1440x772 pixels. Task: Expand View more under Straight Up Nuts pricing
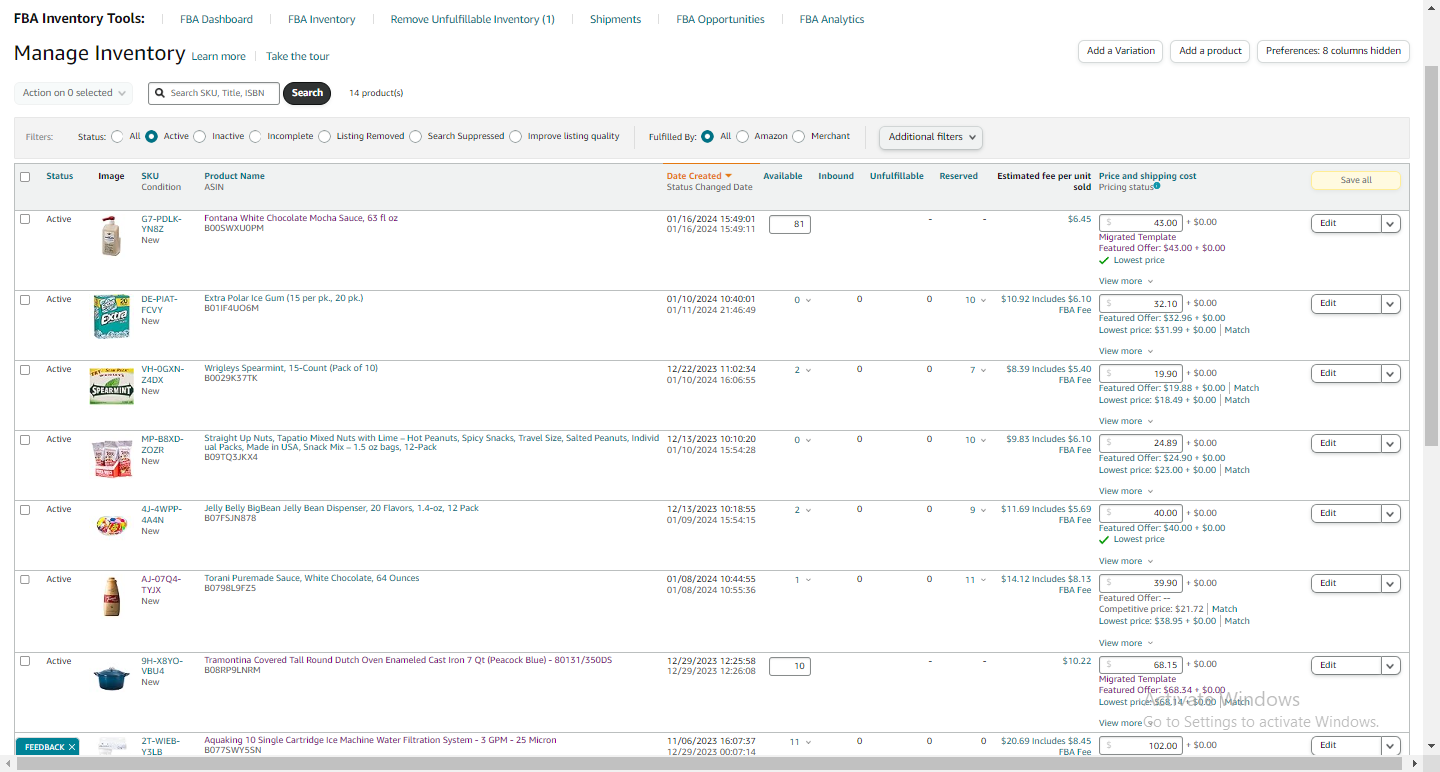coord(1126,491)
